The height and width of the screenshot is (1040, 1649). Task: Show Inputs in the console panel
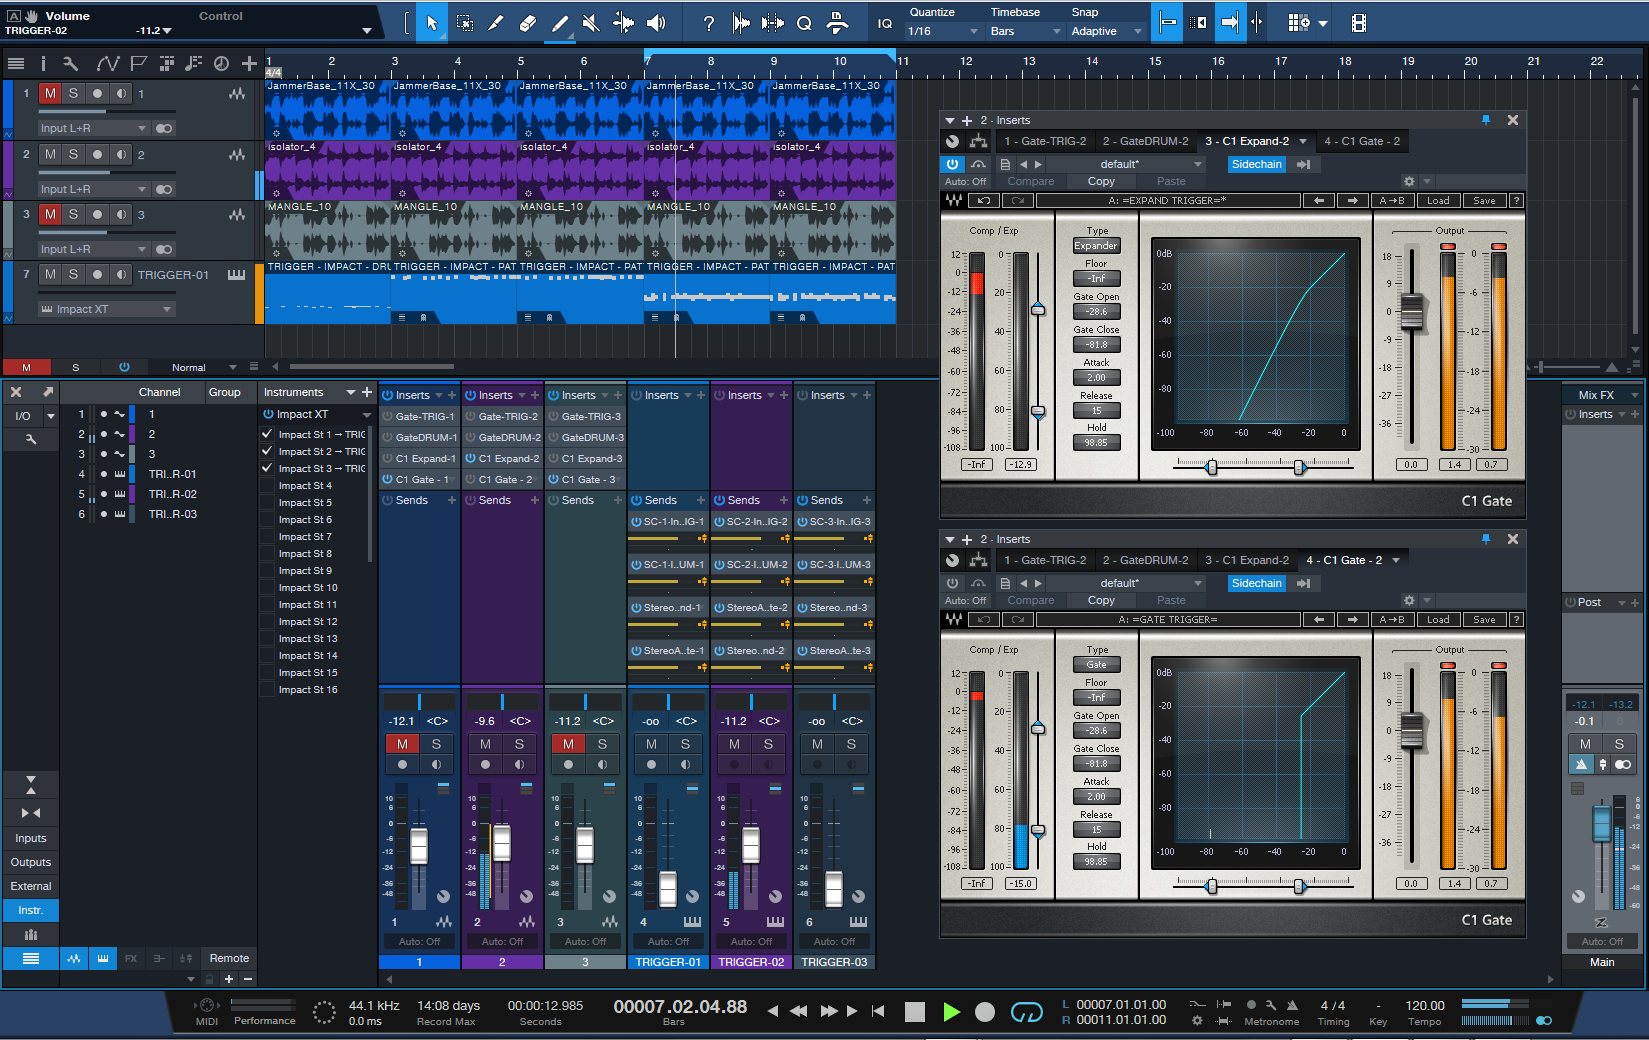tap(31, 838)
